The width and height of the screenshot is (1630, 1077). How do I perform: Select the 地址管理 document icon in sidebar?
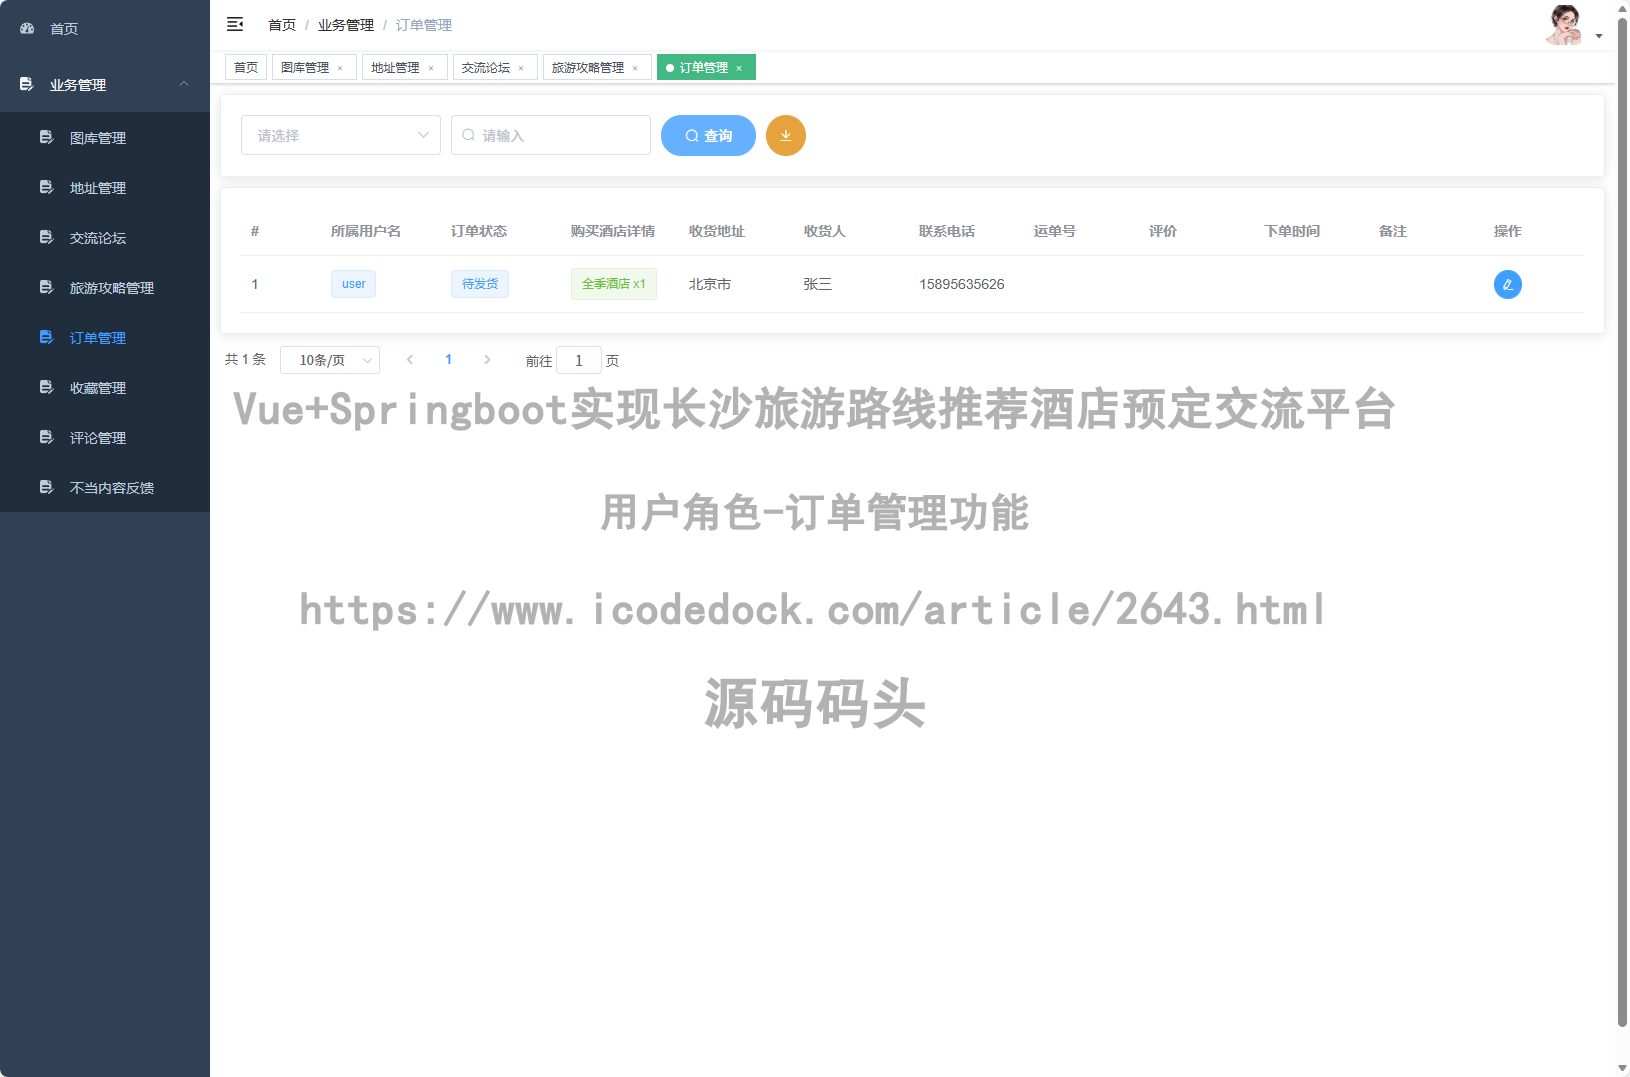(x=46, y=187)
